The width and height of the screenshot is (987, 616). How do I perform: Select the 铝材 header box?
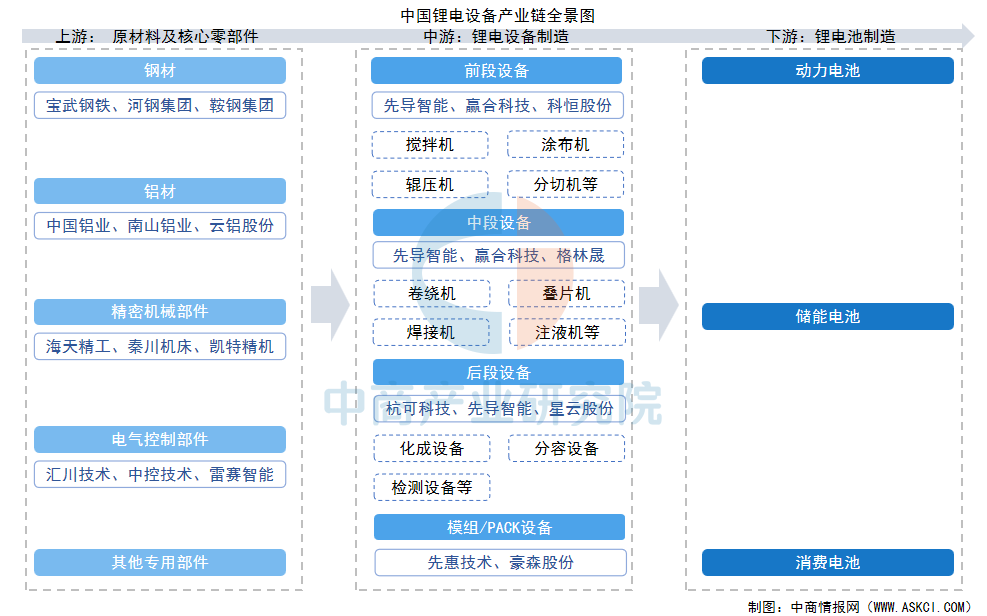(x=160, y=192)
